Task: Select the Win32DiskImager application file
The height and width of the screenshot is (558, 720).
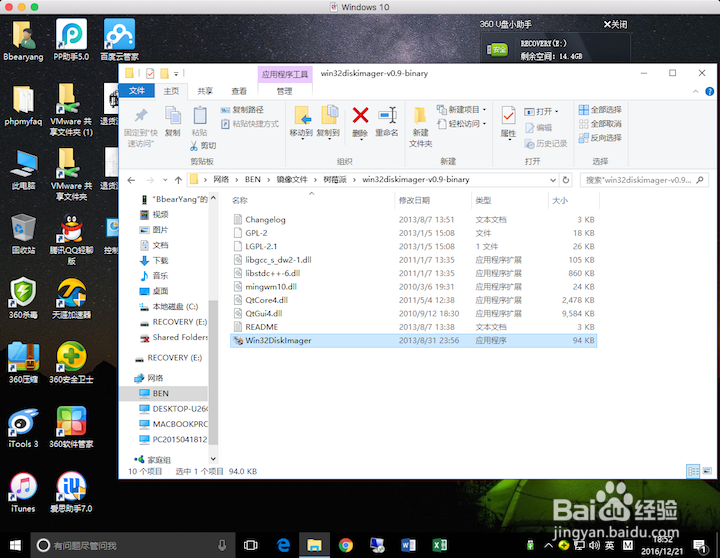Action: (x=413, y=340)
